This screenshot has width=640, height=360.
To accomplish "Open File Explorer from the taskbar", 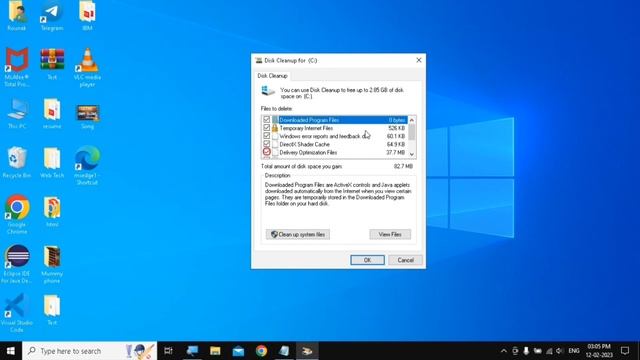I will click(x=215, y=351).
